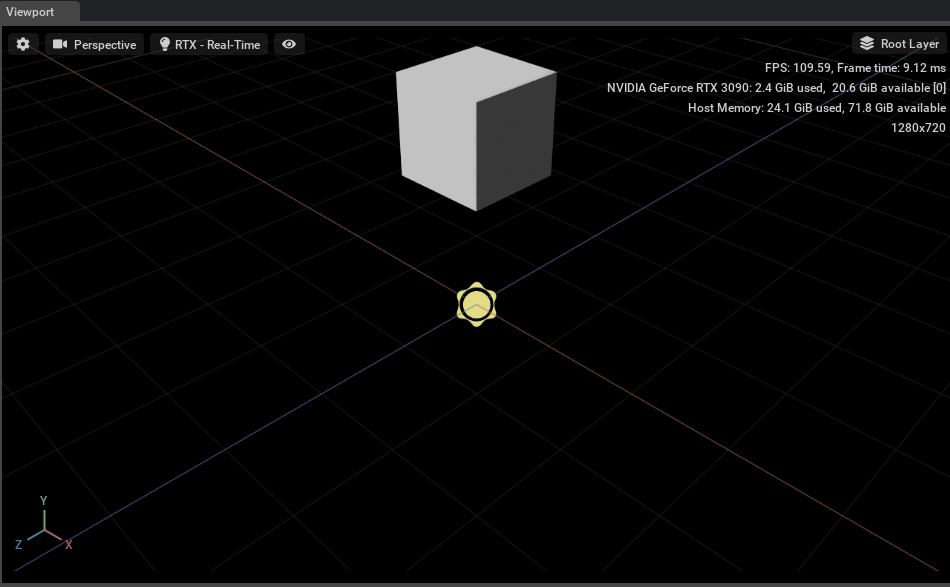Open the viewport settings gear menu
950x587 pixels.
click(22, 43)
